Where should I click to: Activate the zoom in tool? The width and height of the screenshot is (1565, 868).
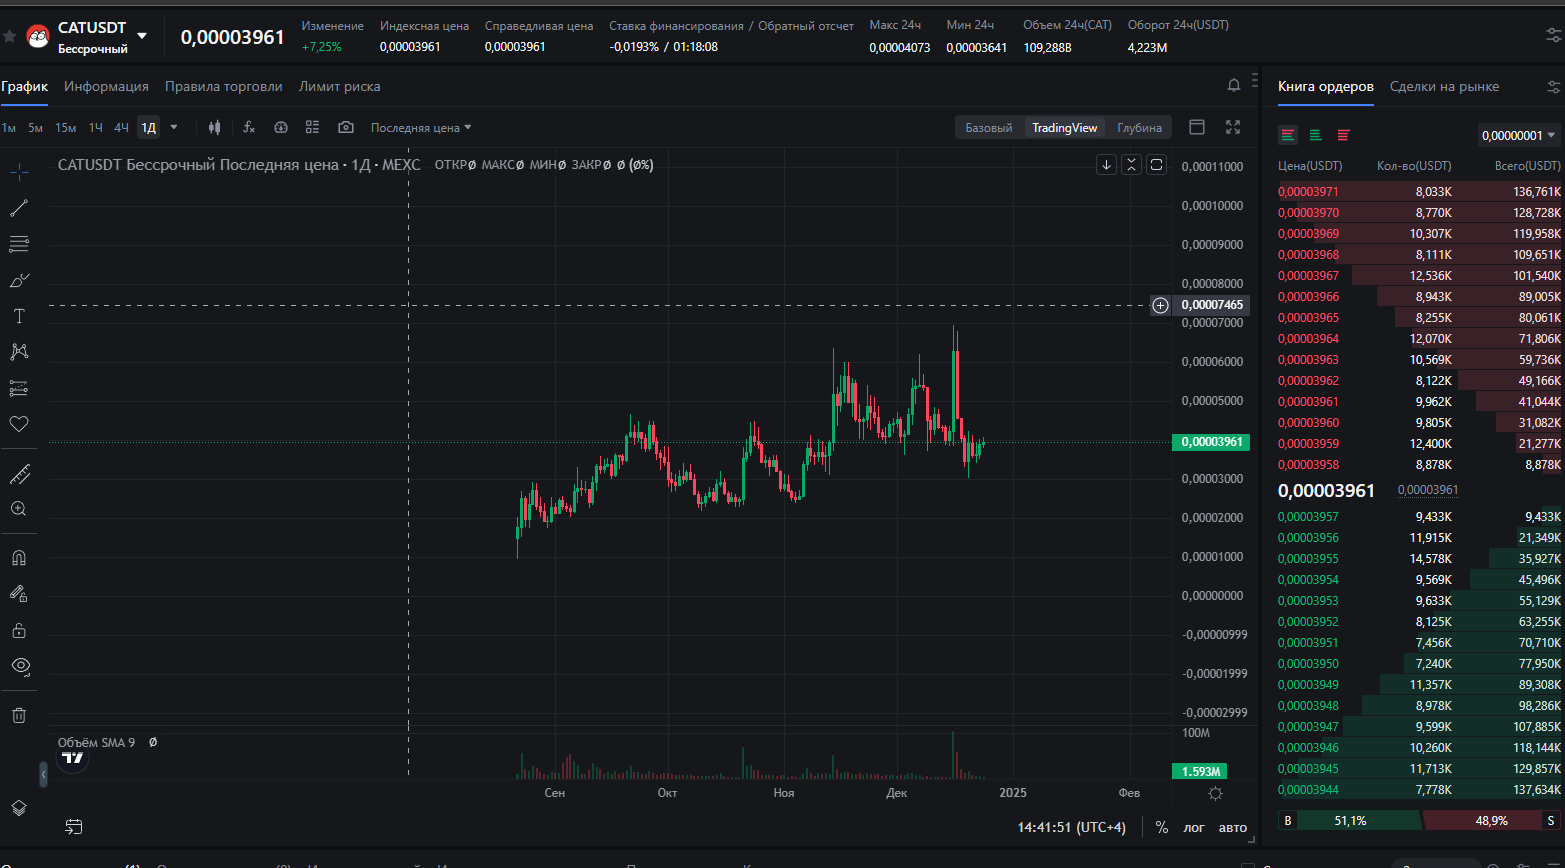click(19, 509)
